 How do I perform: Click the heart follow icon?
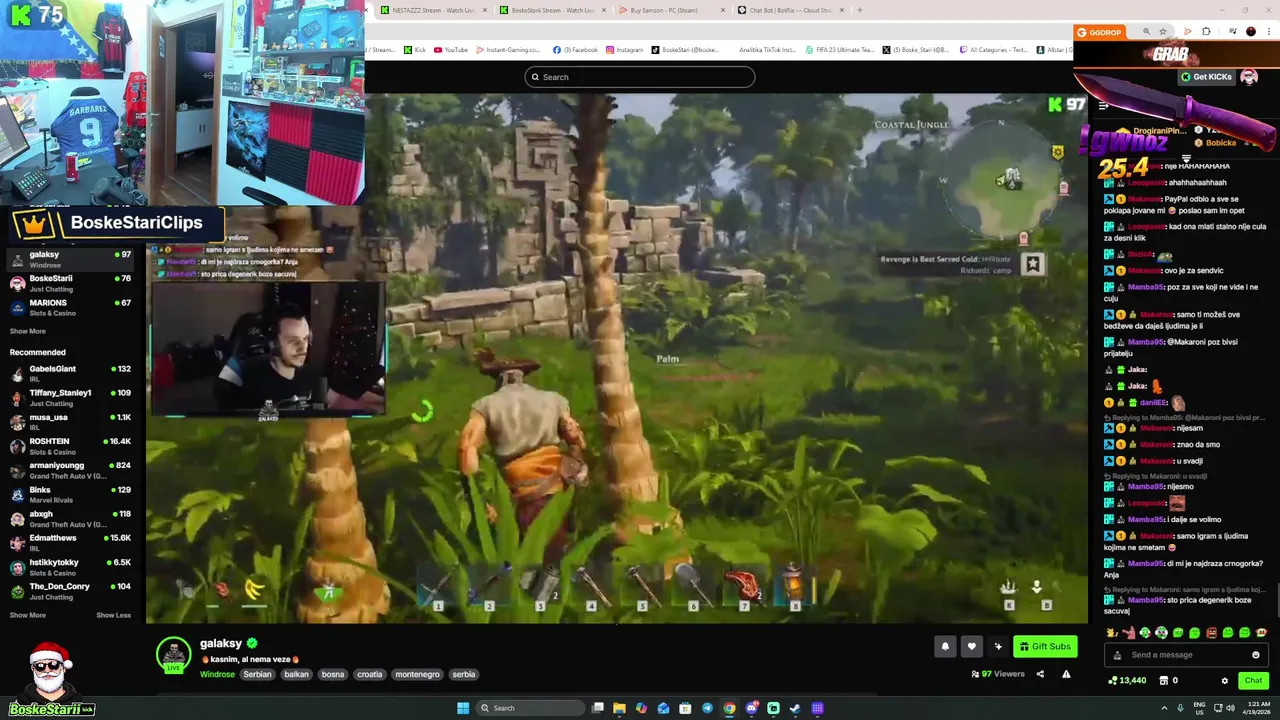click(971, 647)
